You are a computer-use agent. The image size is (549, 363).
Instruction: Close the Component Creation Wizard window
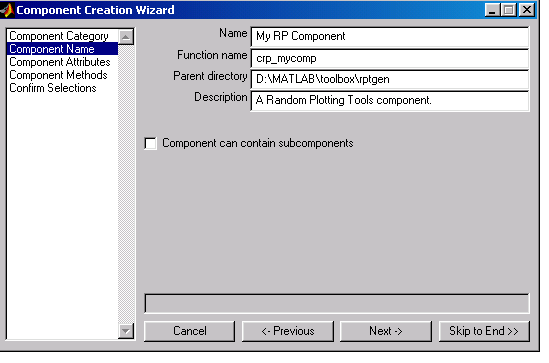(x=527, y=10)
